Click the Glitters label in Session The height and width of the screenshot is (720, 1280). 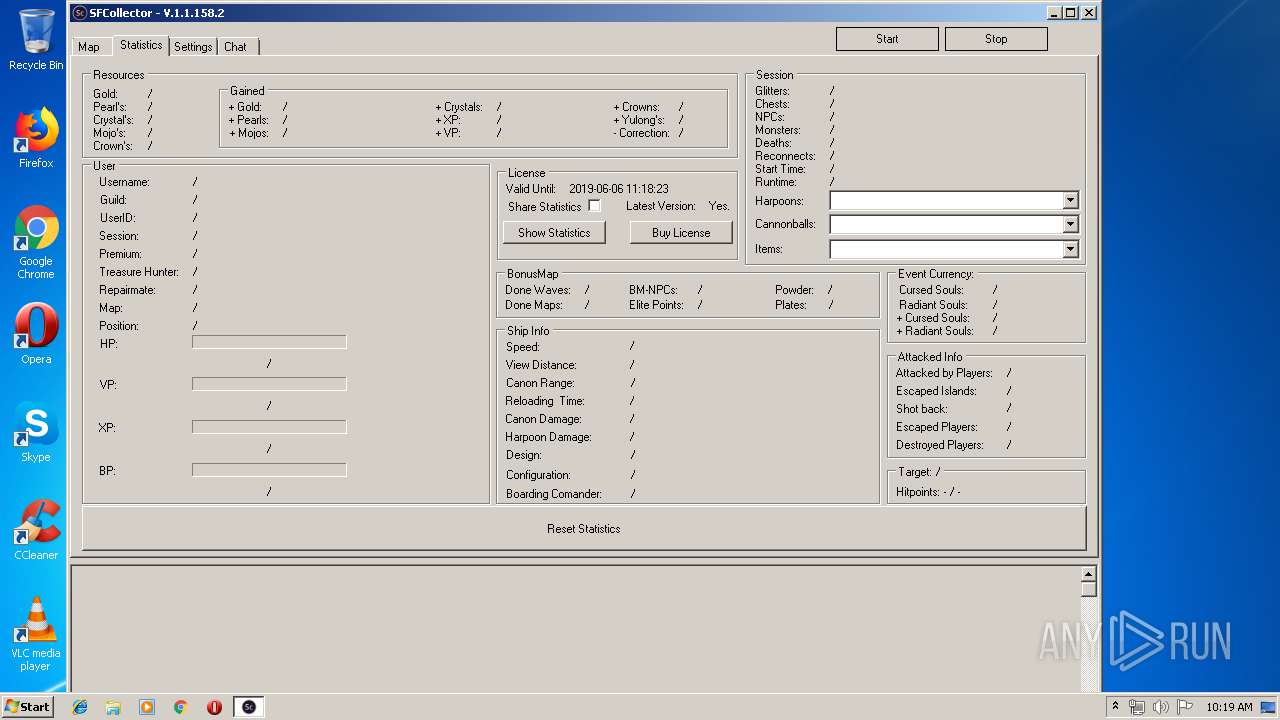coord(772,91)
